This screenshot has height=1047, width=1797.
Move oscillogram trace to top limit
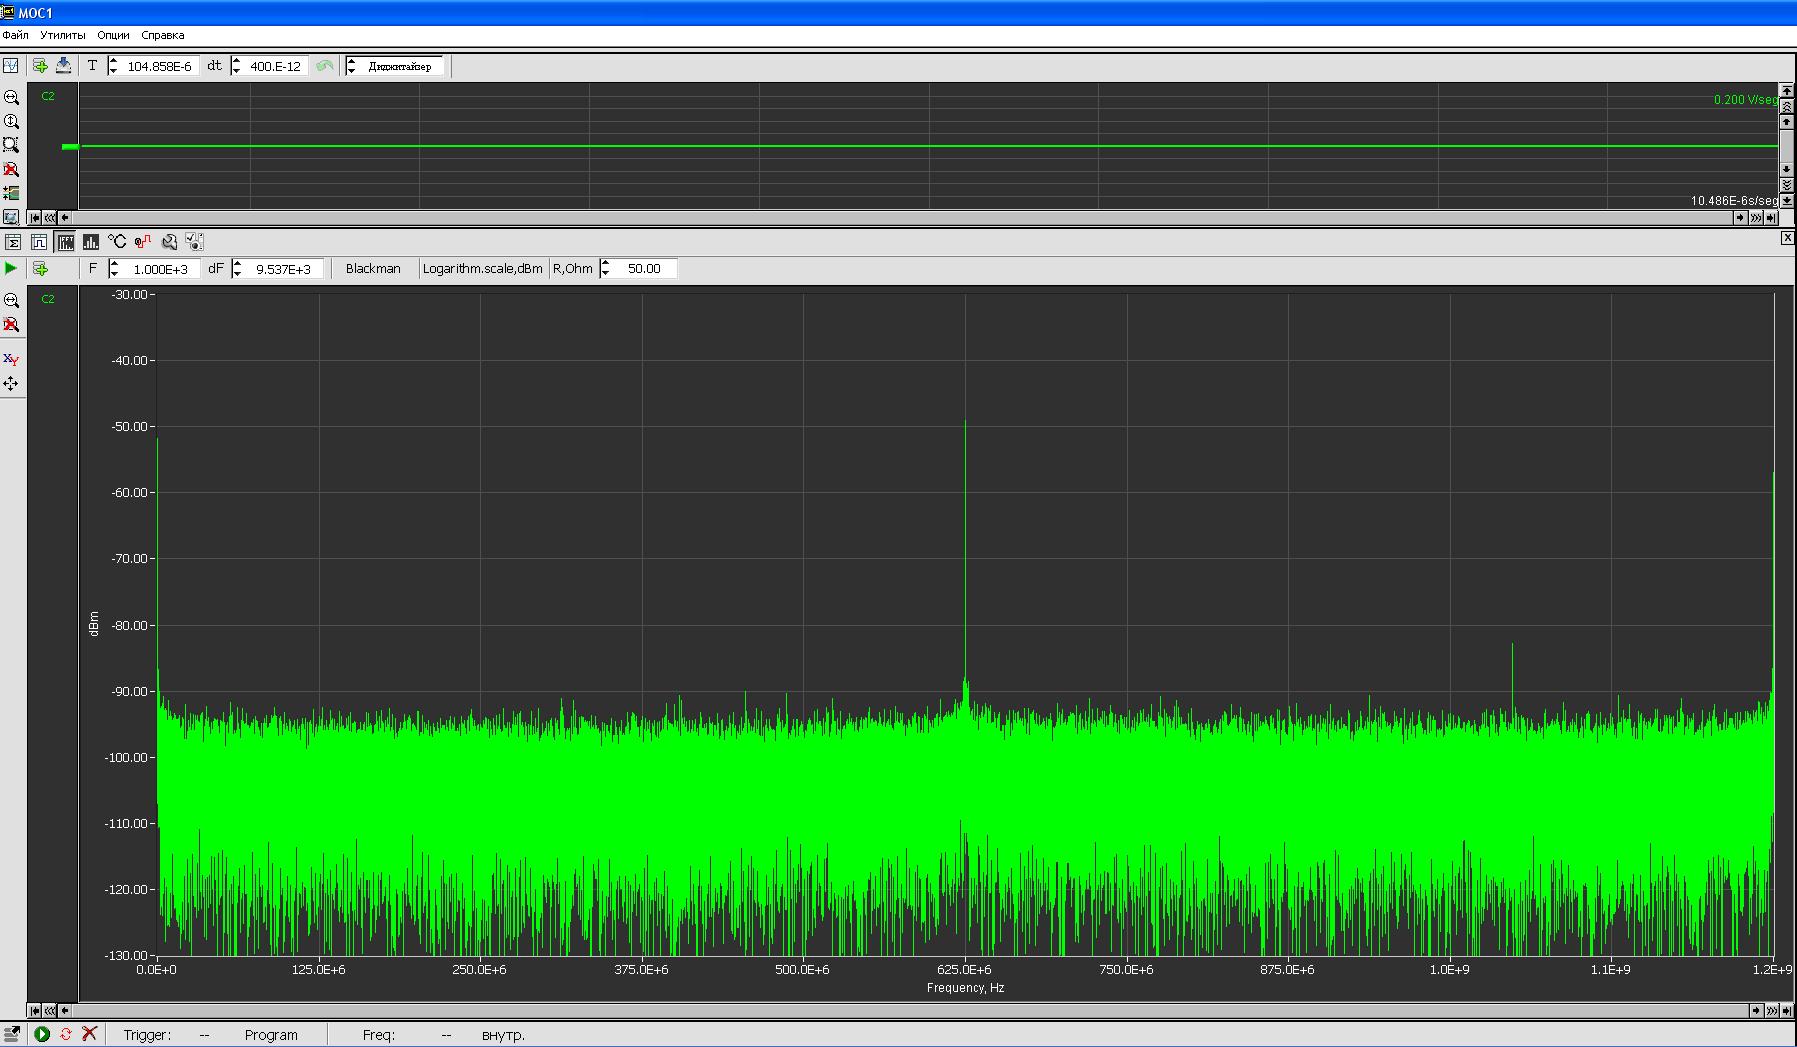pos(1787,90)
